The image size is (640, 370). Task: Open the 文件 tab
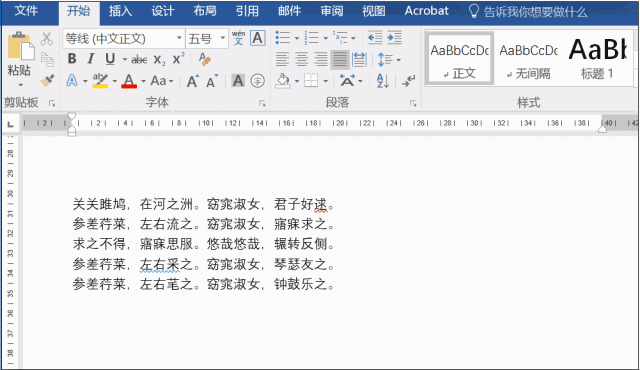click(26, 11)
